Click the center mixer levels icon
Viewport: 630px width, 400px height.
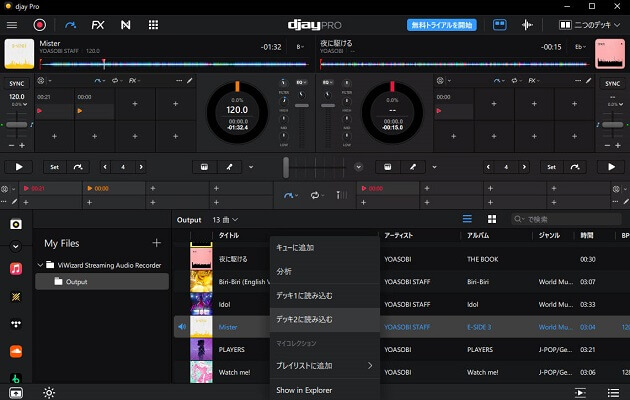(342, 195)
